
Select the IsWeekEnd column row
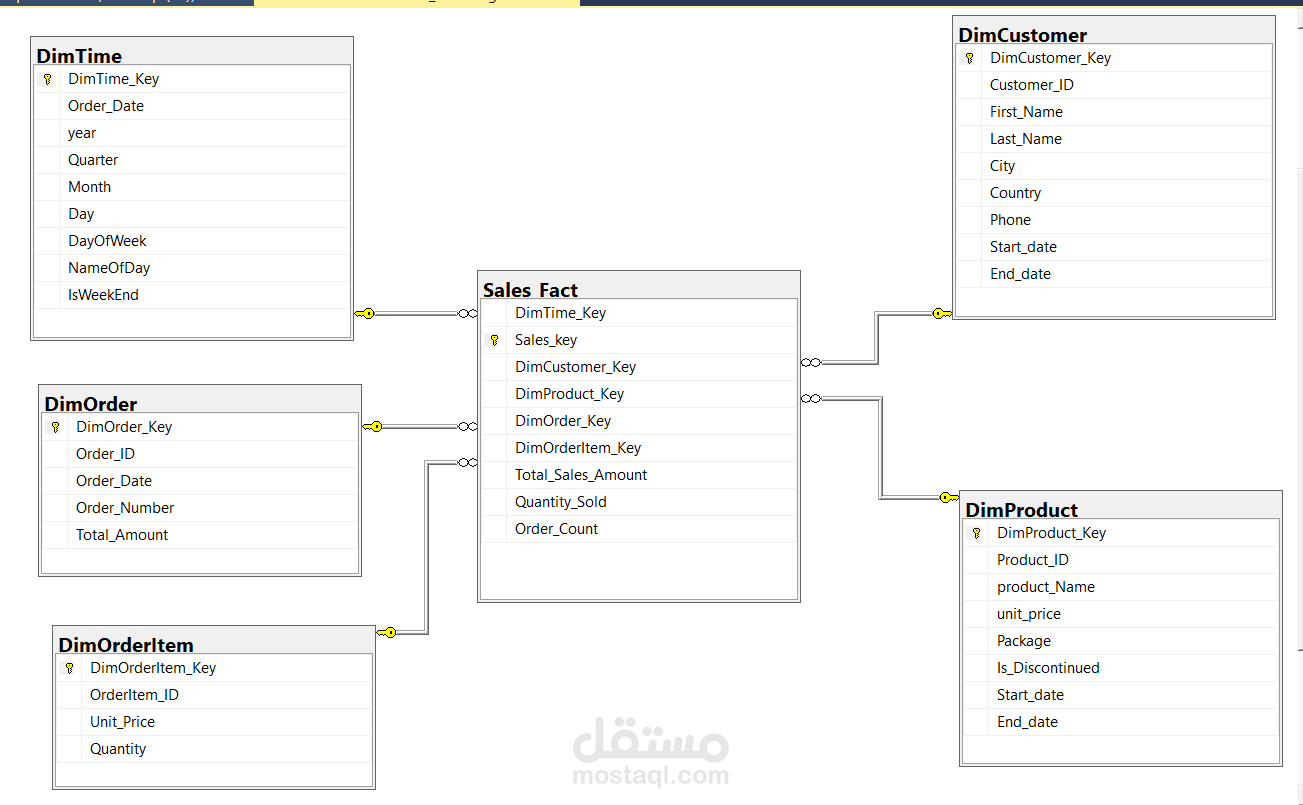192,295
